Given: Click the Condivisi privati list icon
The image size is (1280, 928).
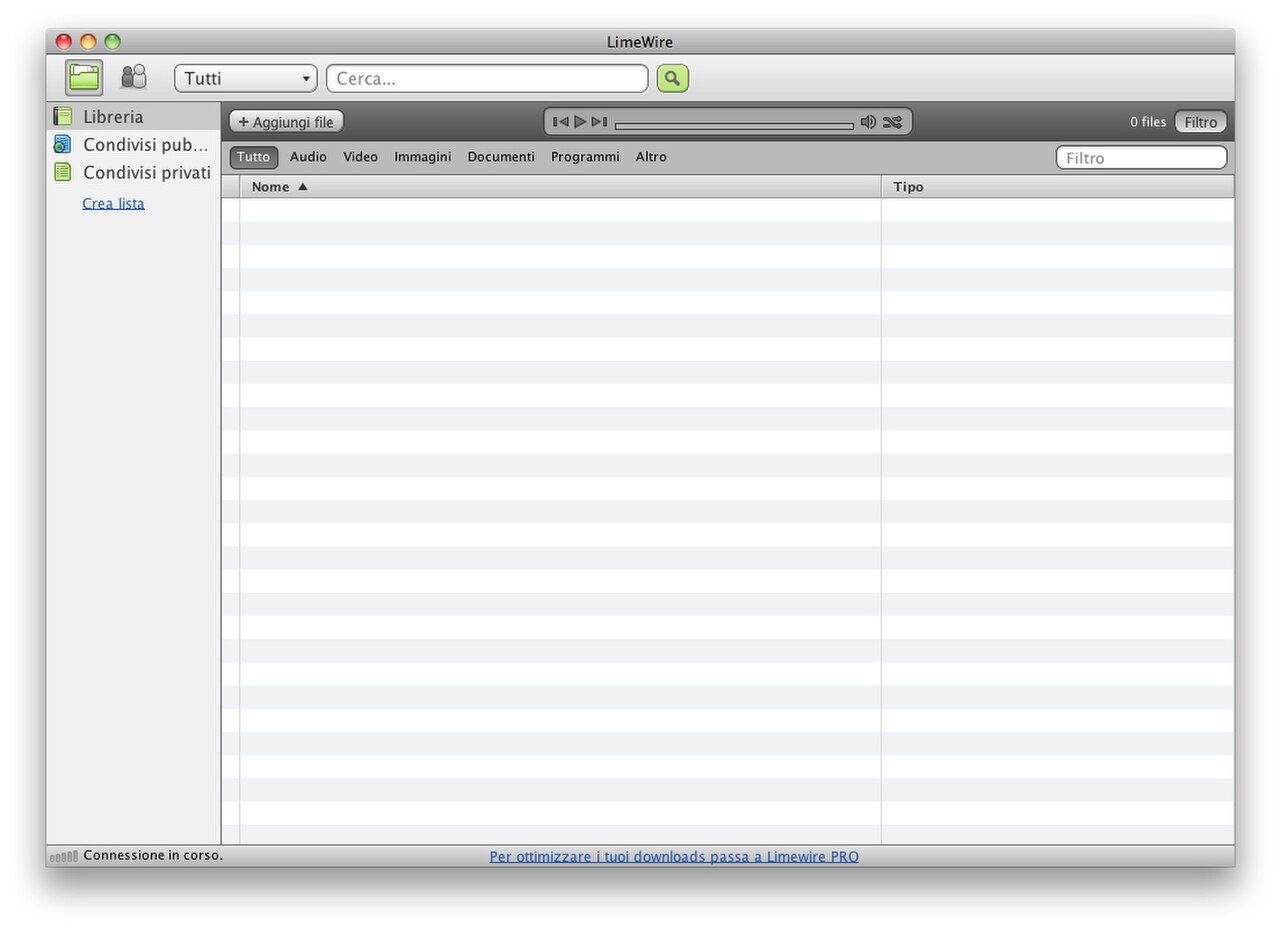Looking at the screenshot, I should 63,172.
